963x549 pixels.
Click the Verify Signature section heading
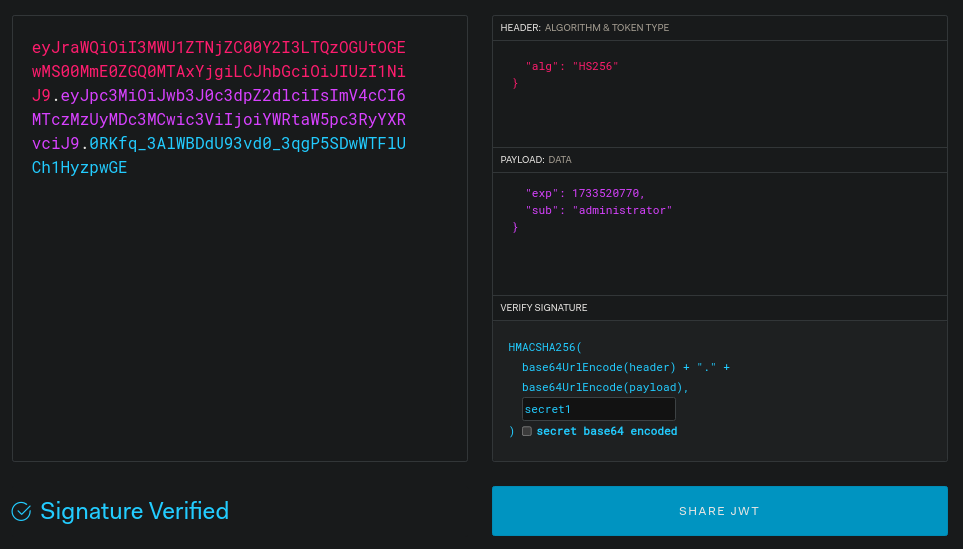(544, 308)
